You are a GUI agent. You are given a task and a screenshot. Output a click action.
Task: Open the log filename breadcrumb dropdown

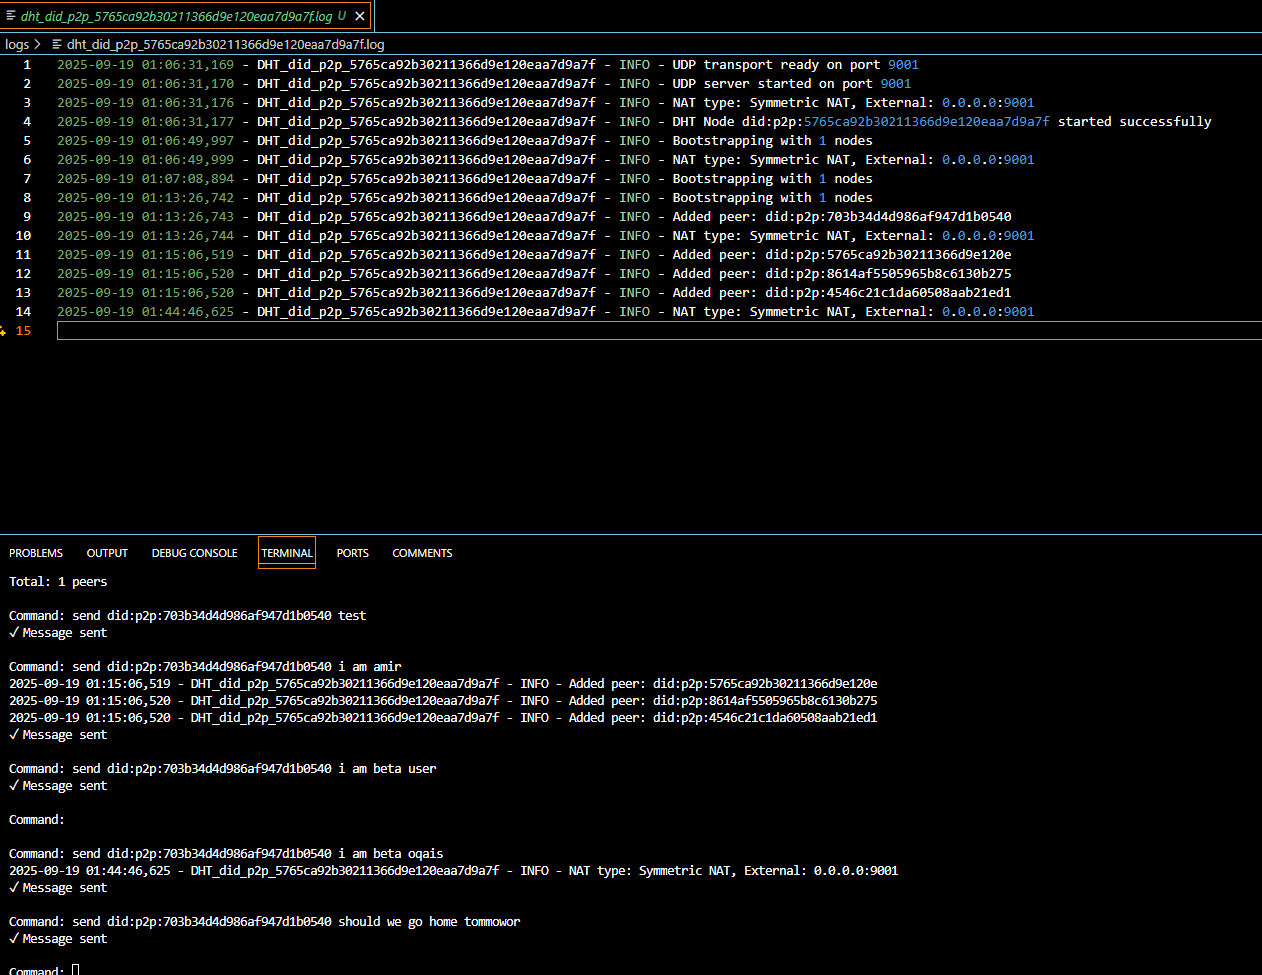[225, 44]
